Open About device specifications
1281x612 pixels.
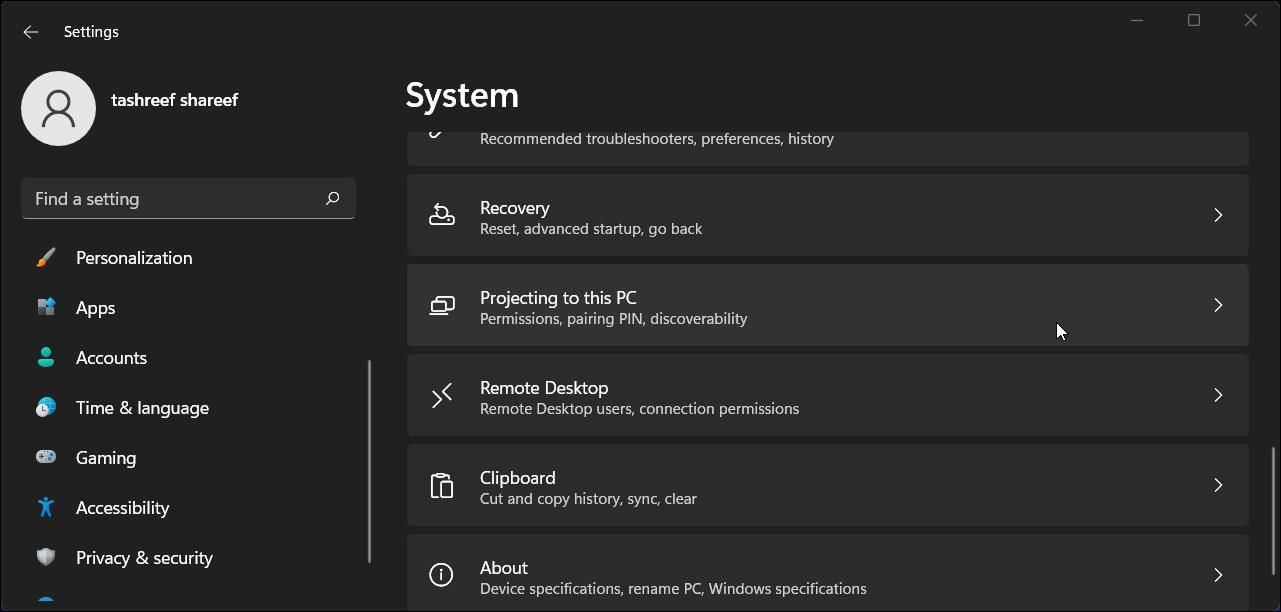point(828,573)
